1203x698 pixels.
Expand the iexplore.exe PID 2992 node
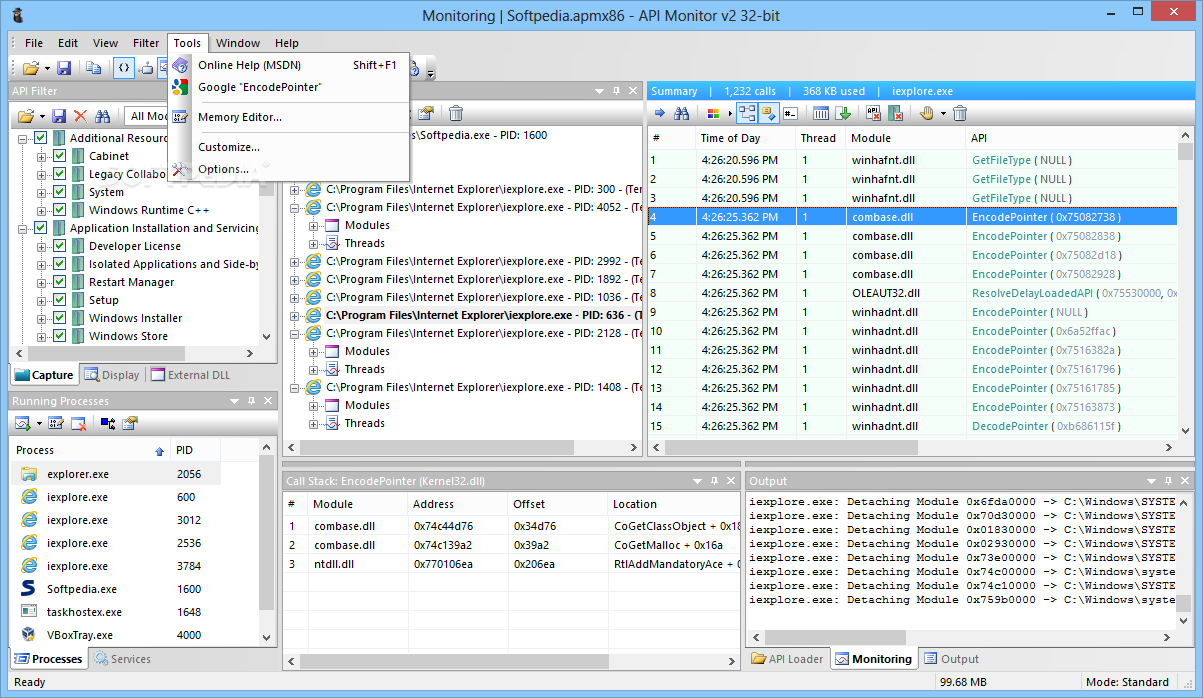[x=295, y=261]
